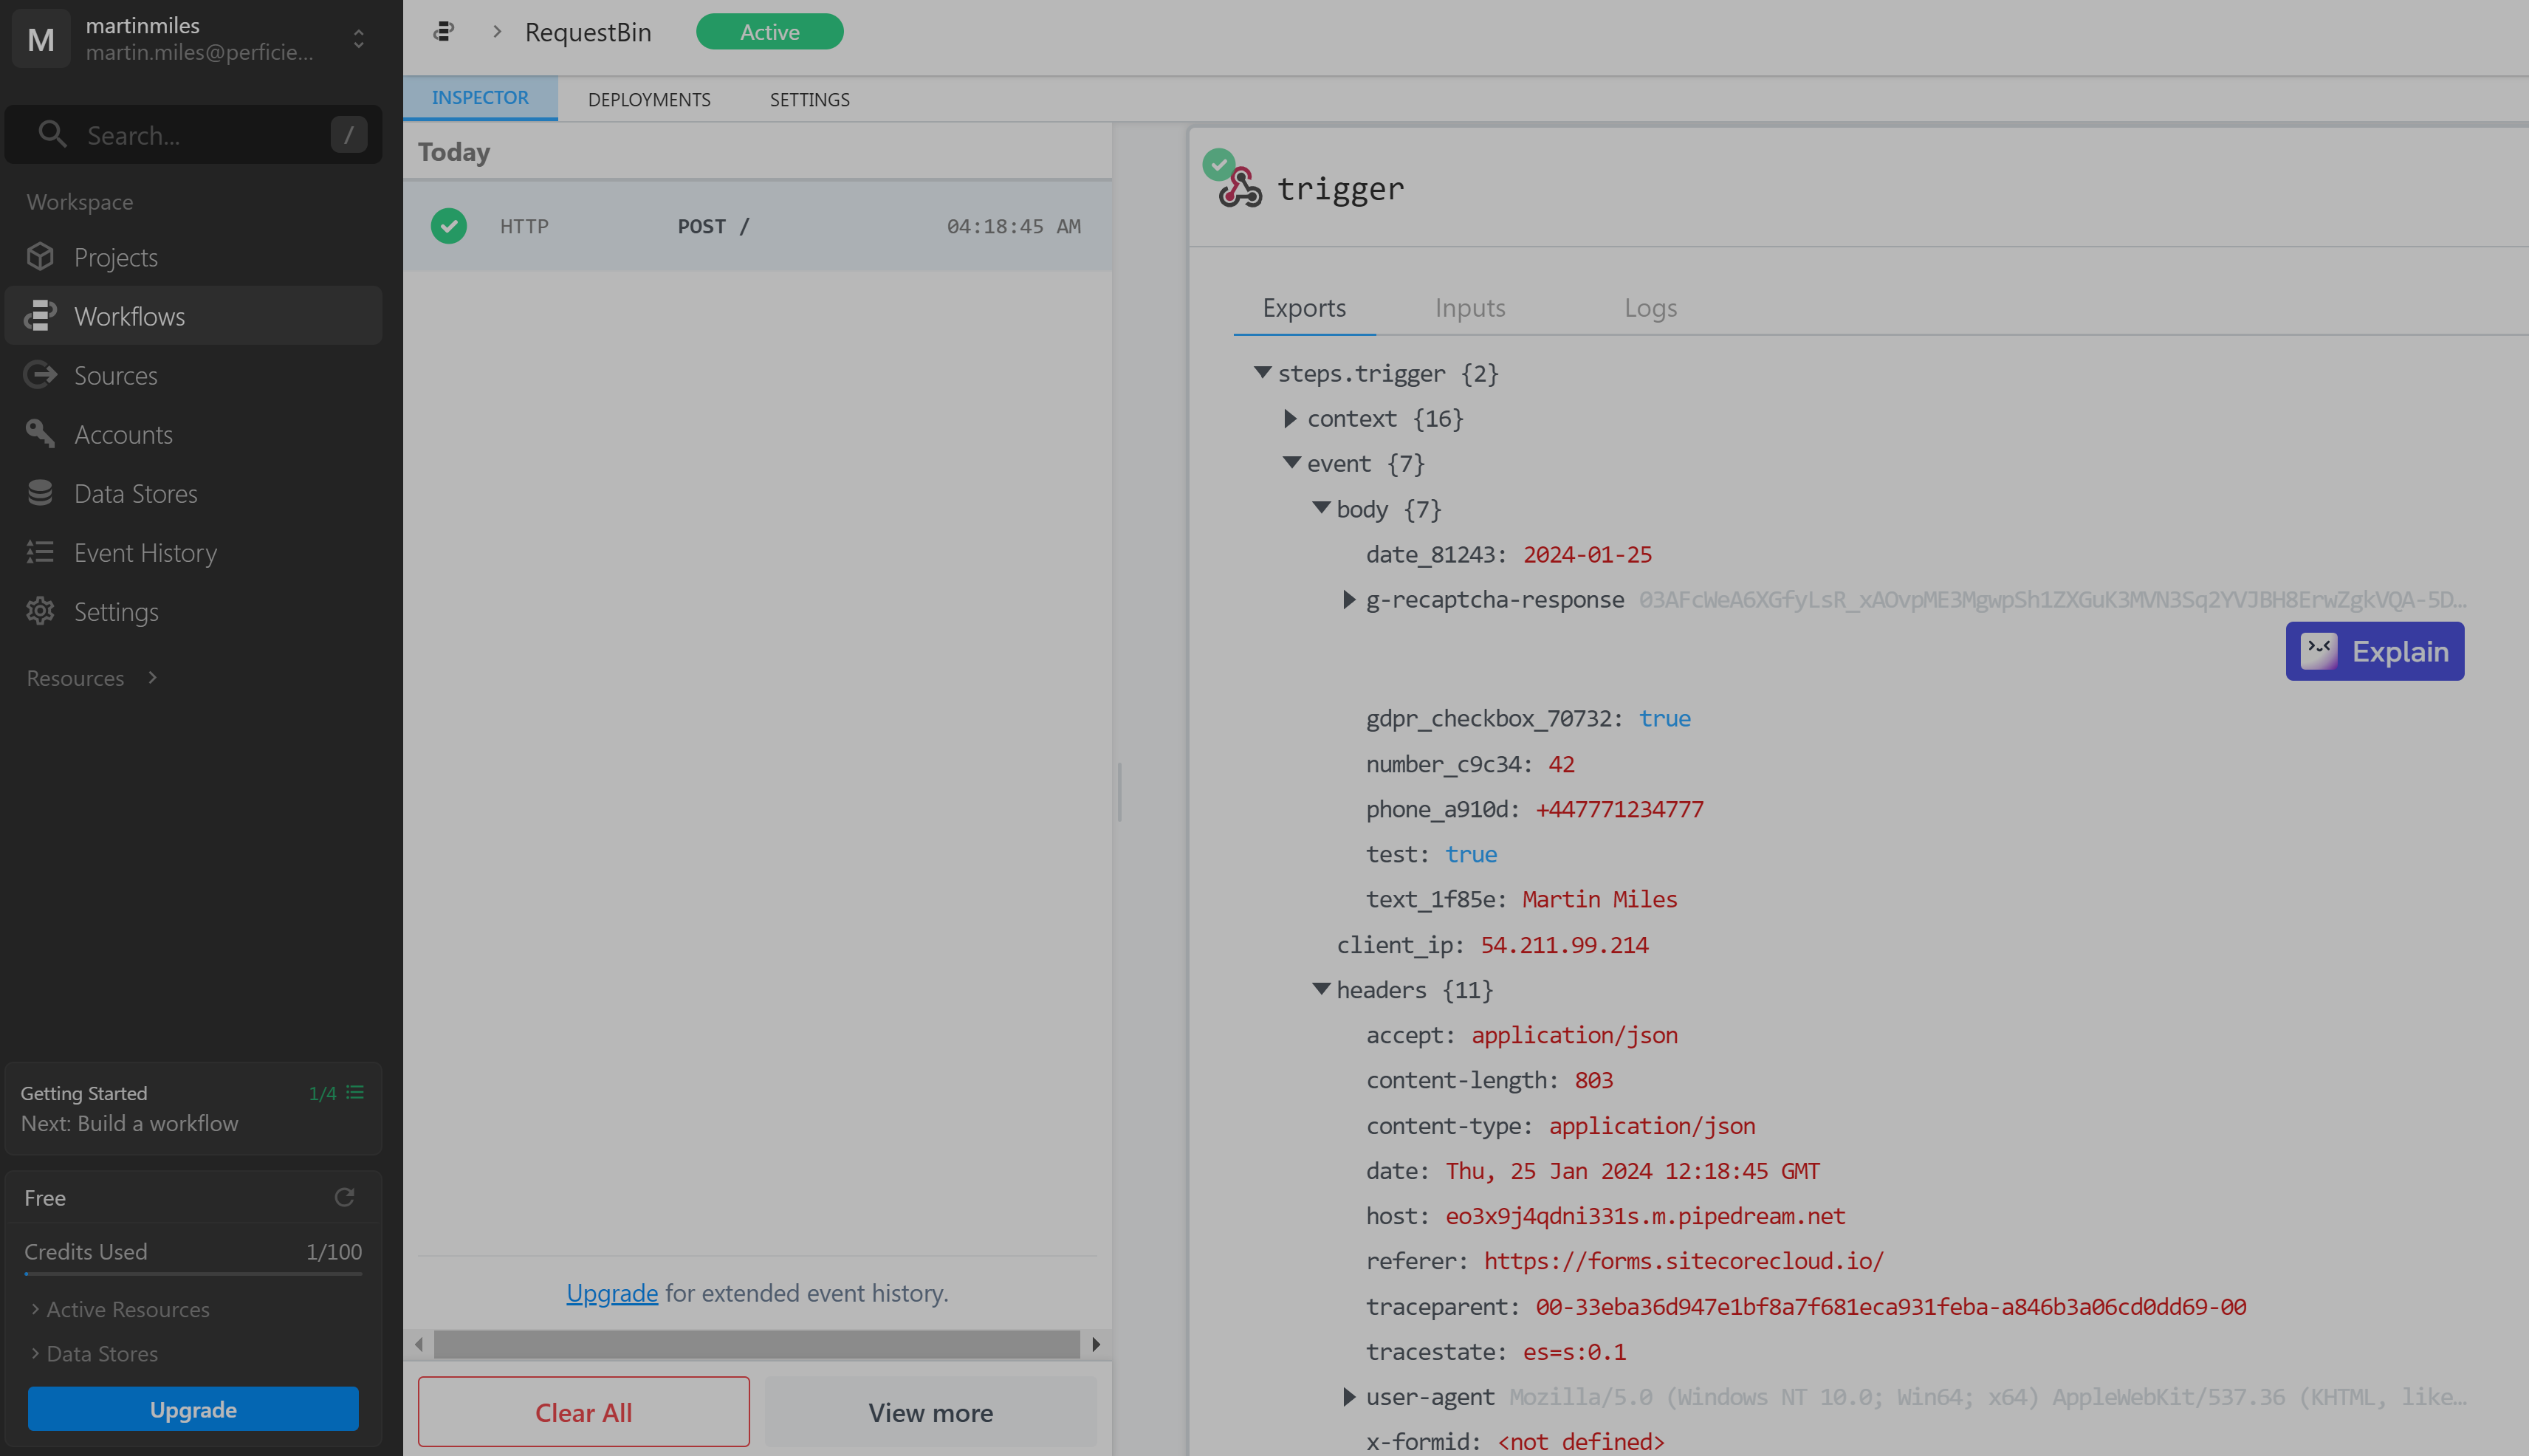
Task: Click the search magnifier icon
Action: [52, 134]
